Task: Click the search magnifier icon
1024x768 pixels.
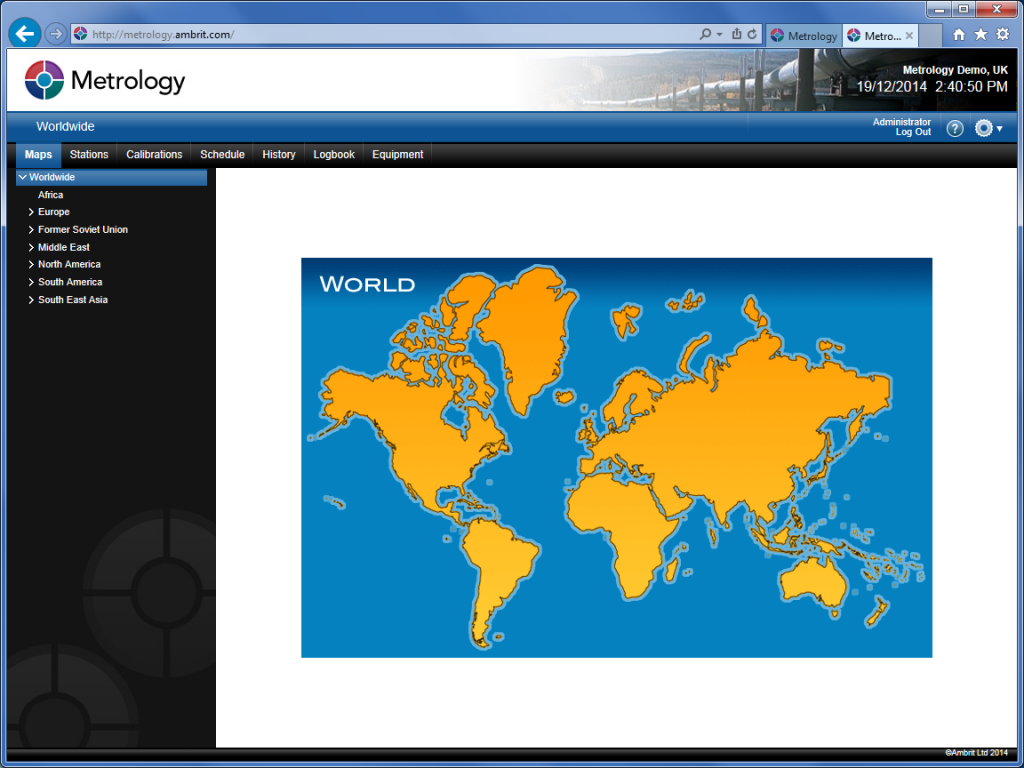Action: (x=706, y=33)
